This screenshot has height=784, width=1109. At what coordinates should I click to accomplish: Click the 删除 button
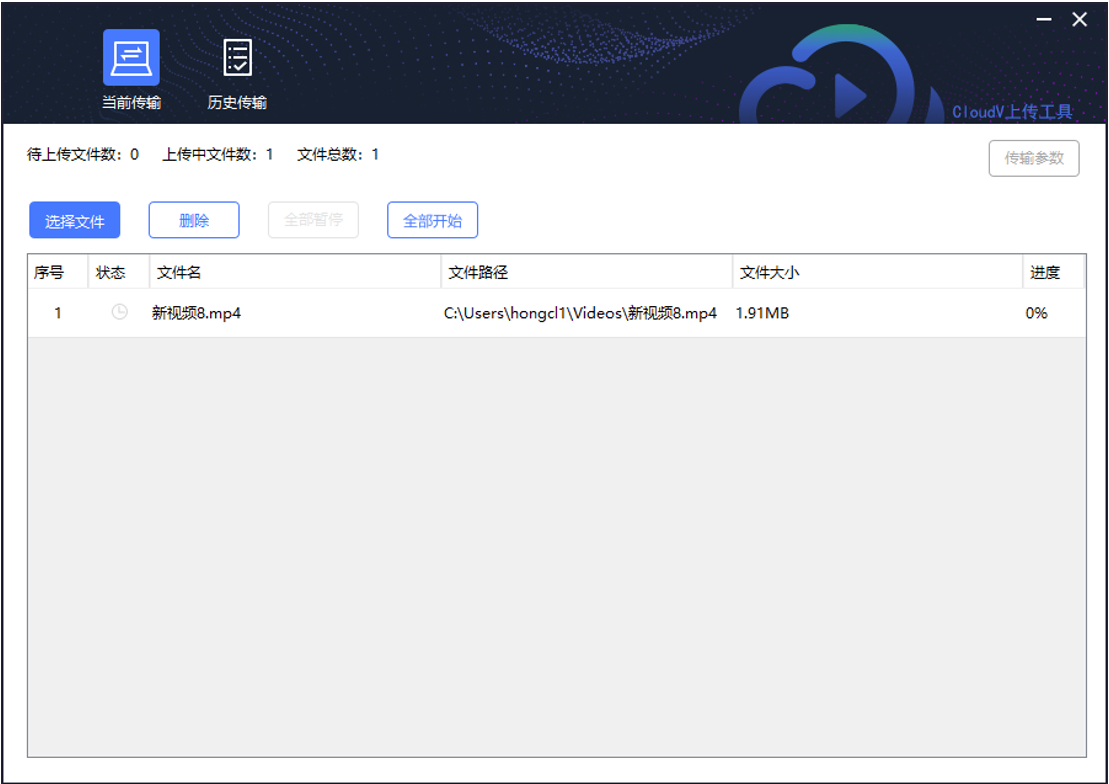point(194,220)
